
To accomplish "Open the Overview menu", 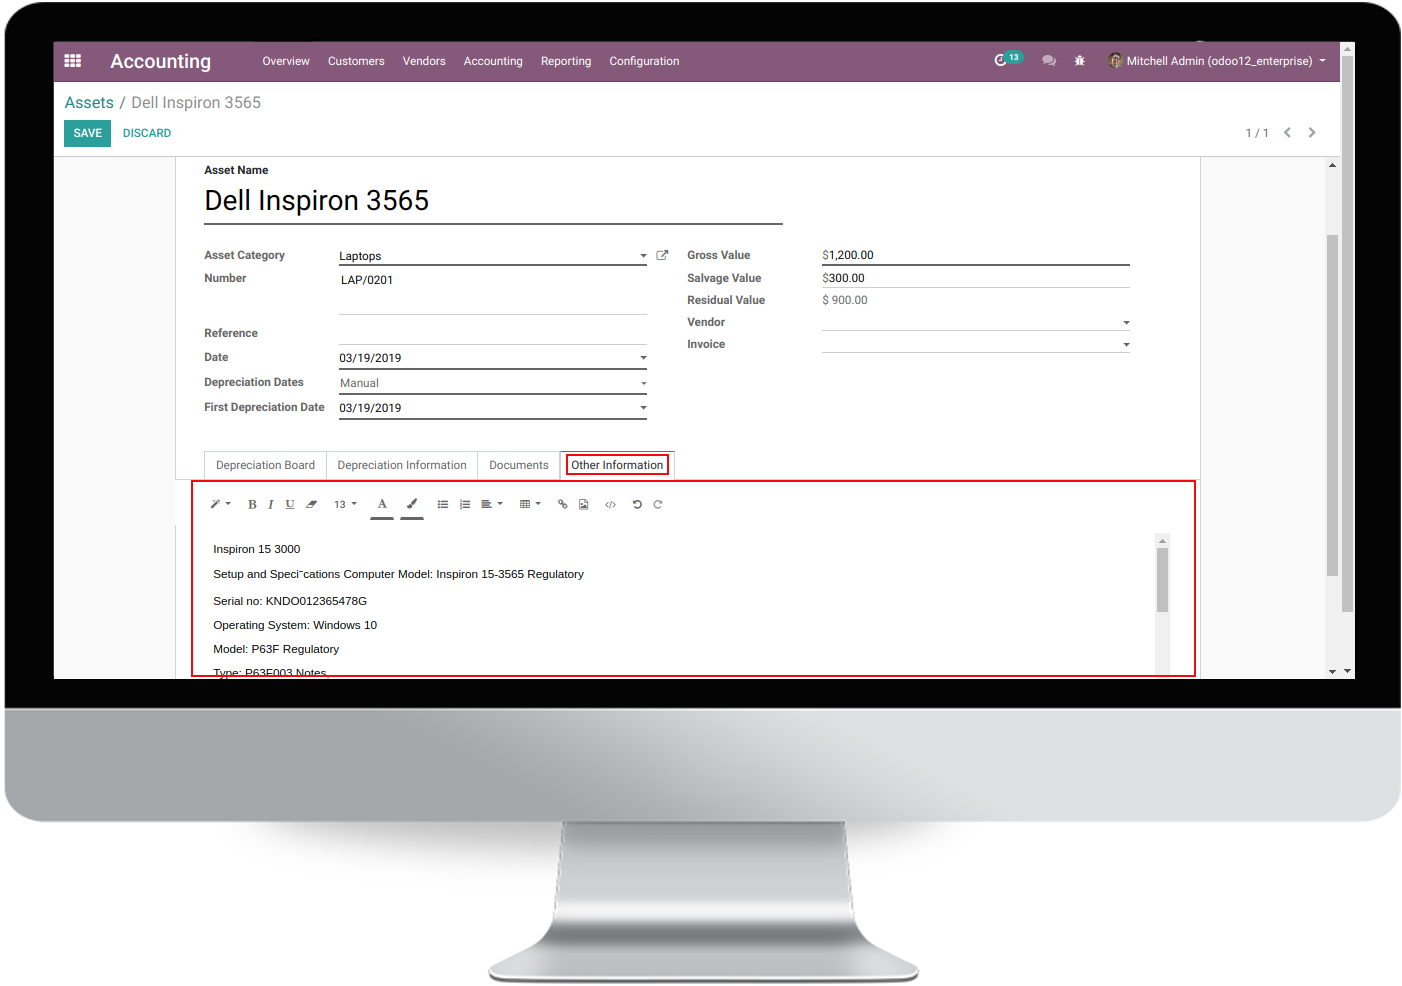I will pyautogui.click(x=286, y=61).
